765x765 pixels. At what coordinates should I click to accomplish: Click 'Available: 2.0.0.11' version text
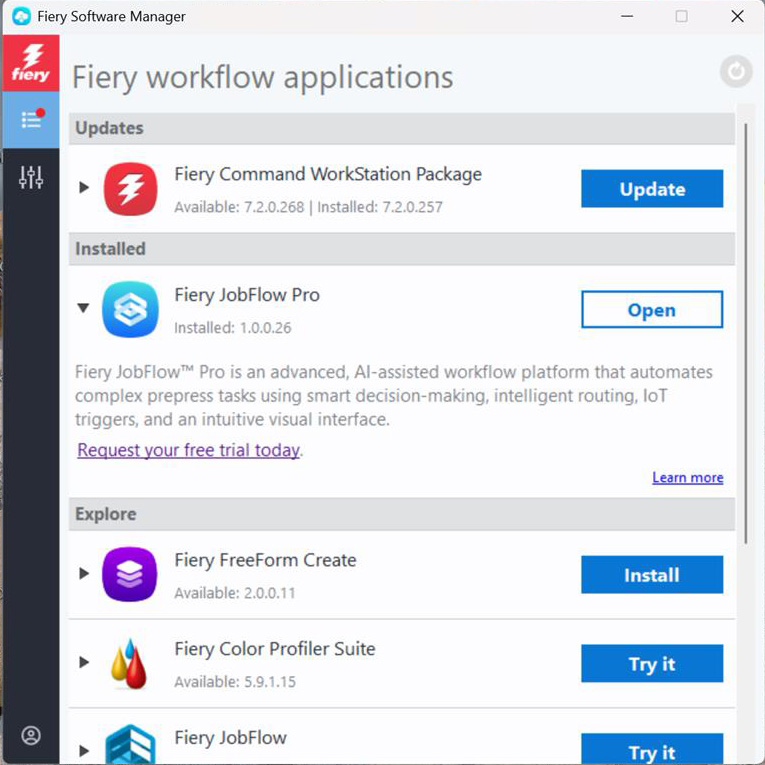(235, 593)
